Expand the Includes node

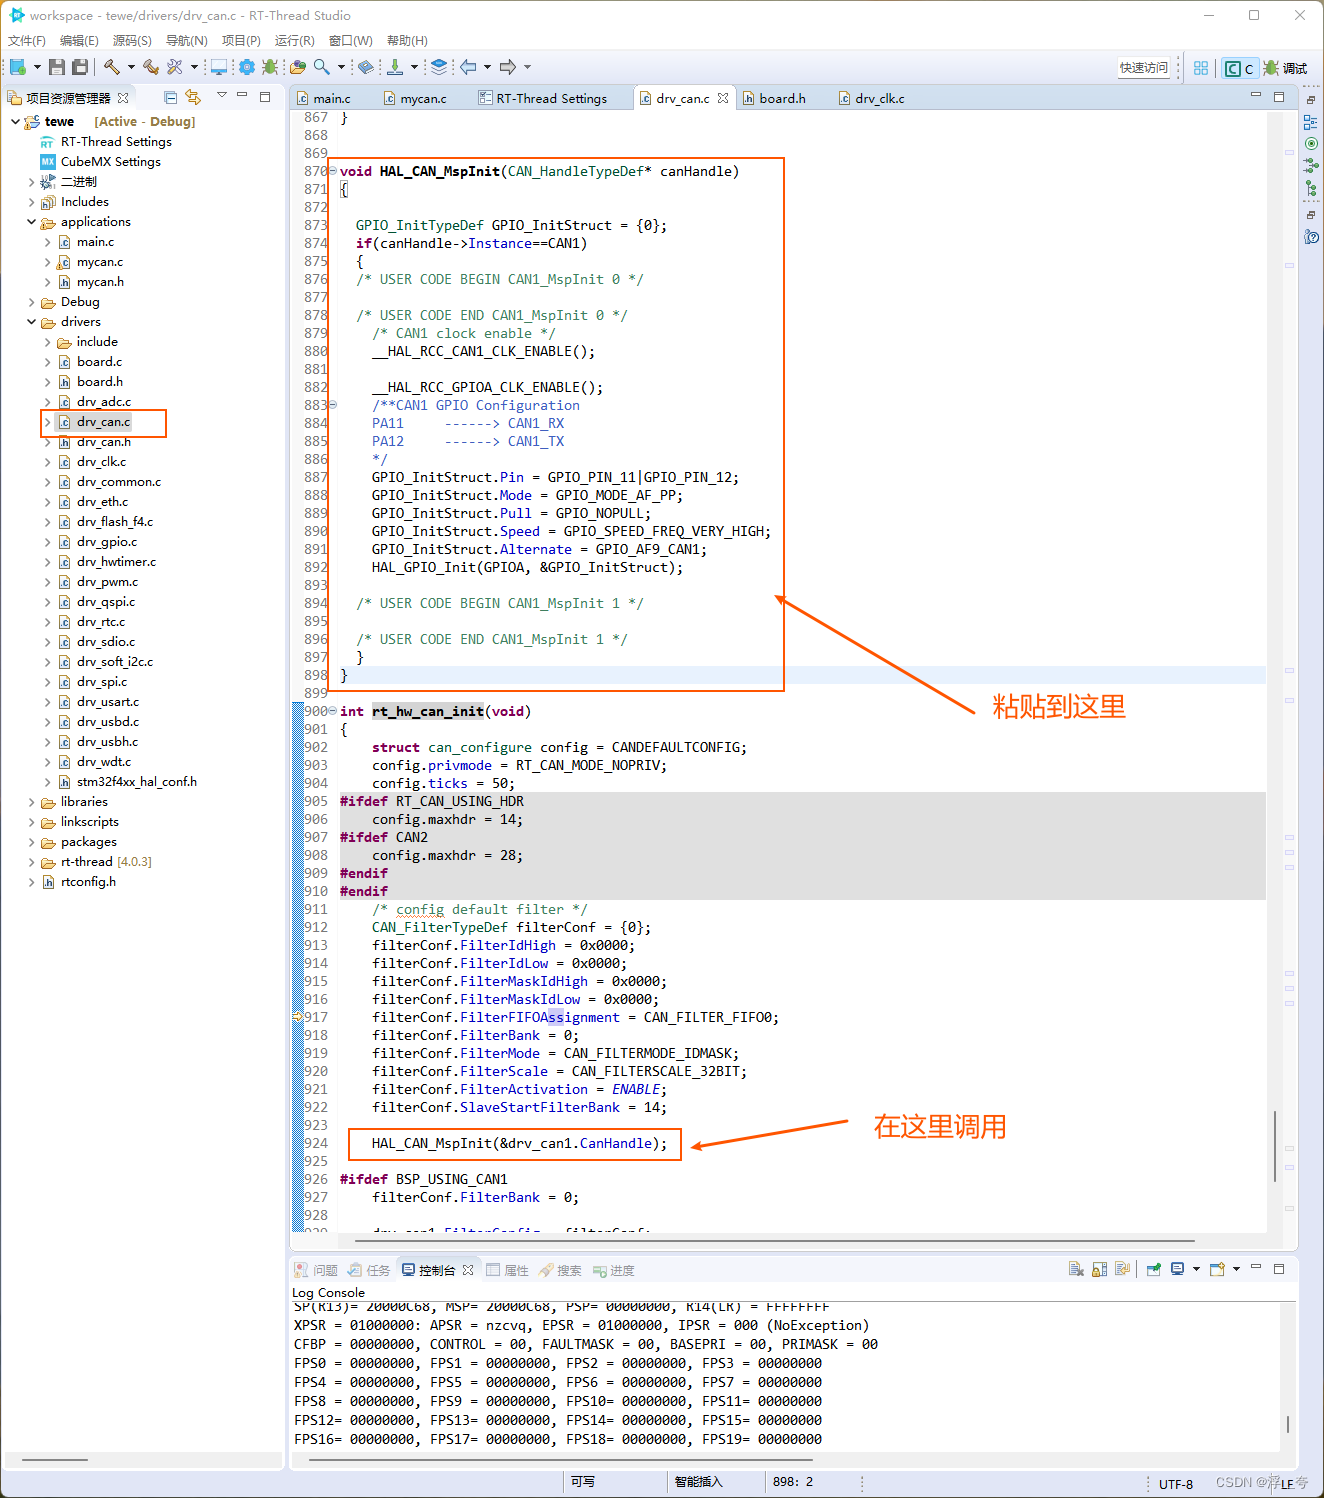tap(31, 201)
